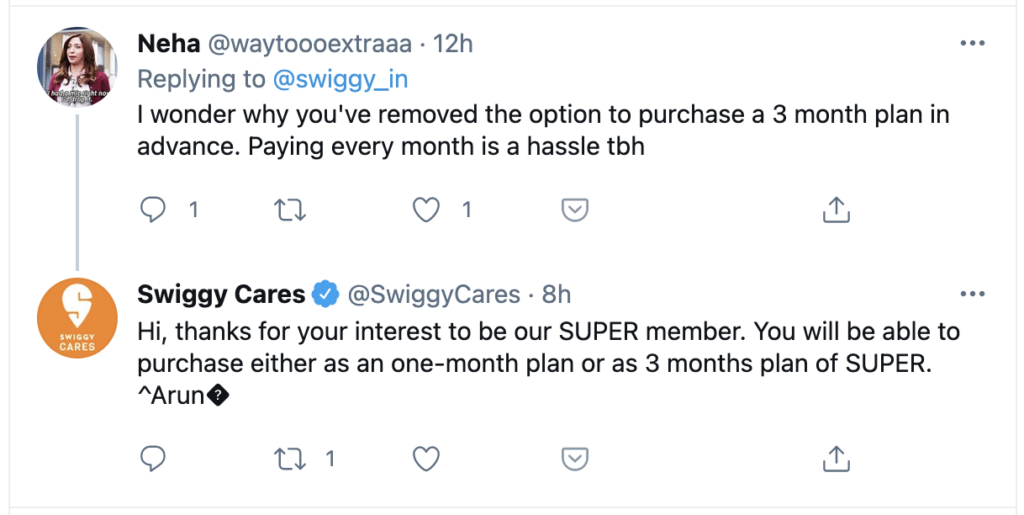
Task: Click Pocket save icon on Swiggy Cares tweet
Action: click(x=574, y=459)
